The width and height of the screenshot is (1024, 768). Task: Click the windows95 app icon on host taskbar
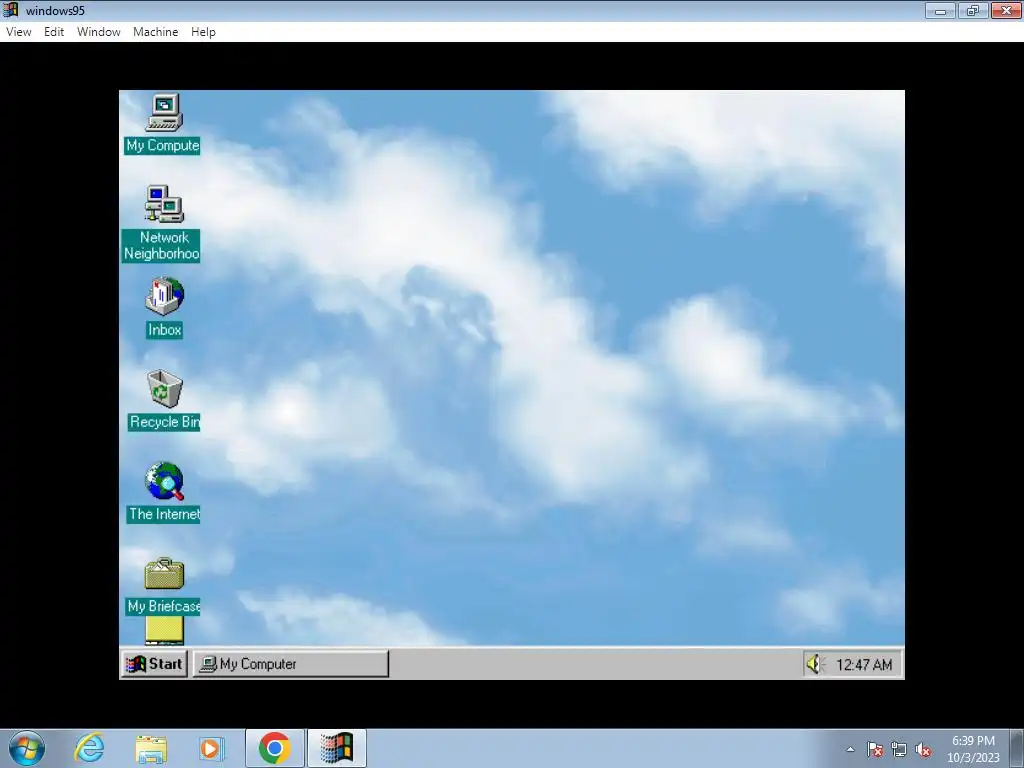(337, 748)
